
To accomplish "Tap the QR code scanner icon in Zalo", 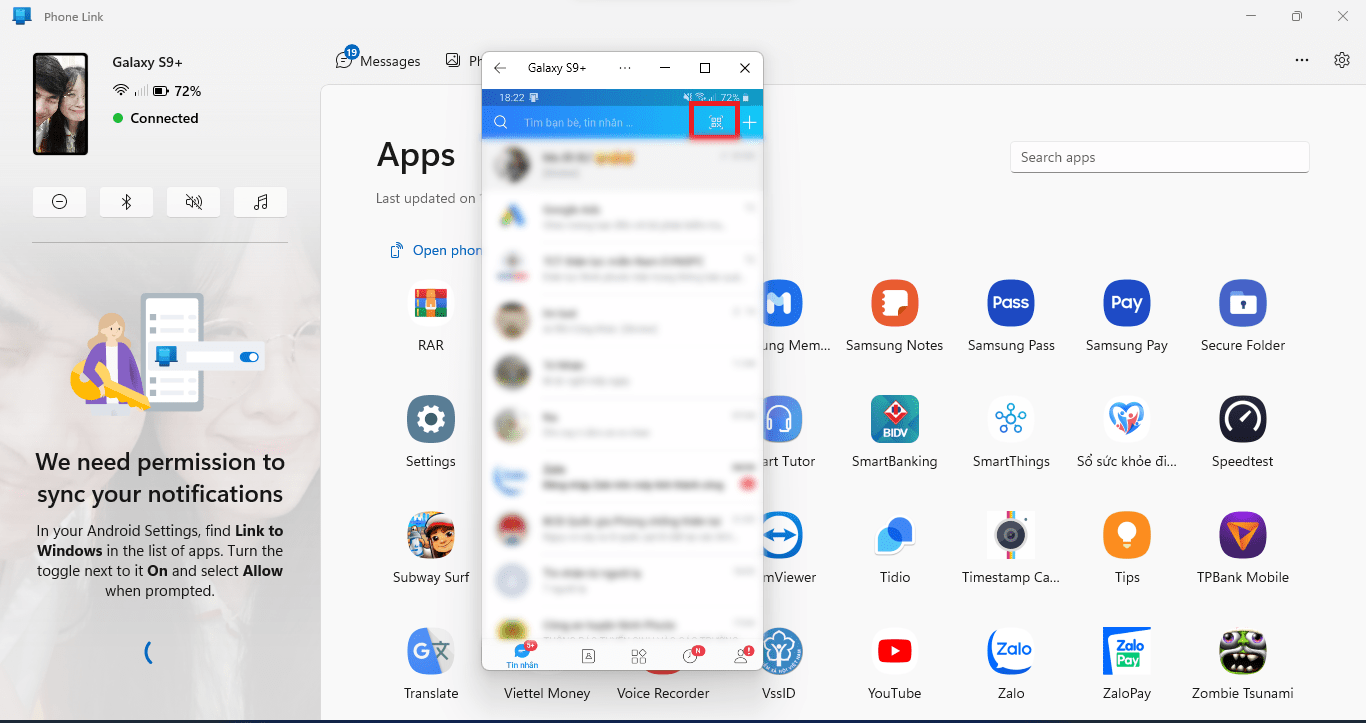I will (716, 122).
